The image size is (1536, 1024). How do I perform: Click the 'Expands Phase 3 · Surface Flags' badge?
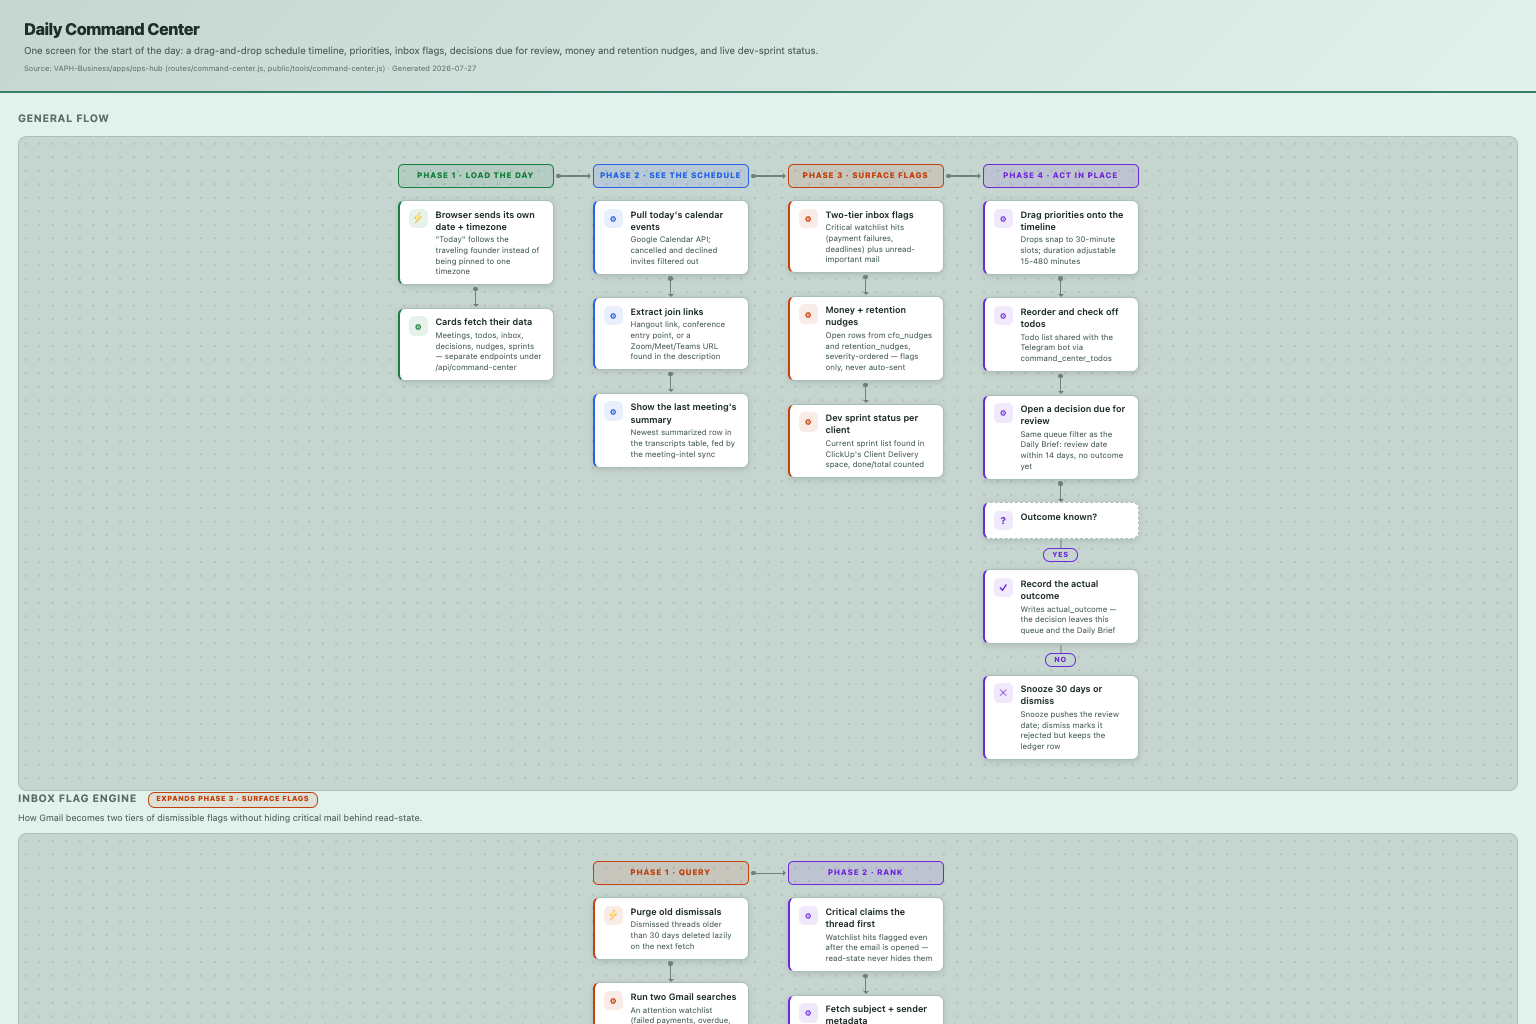coord(233,799)
